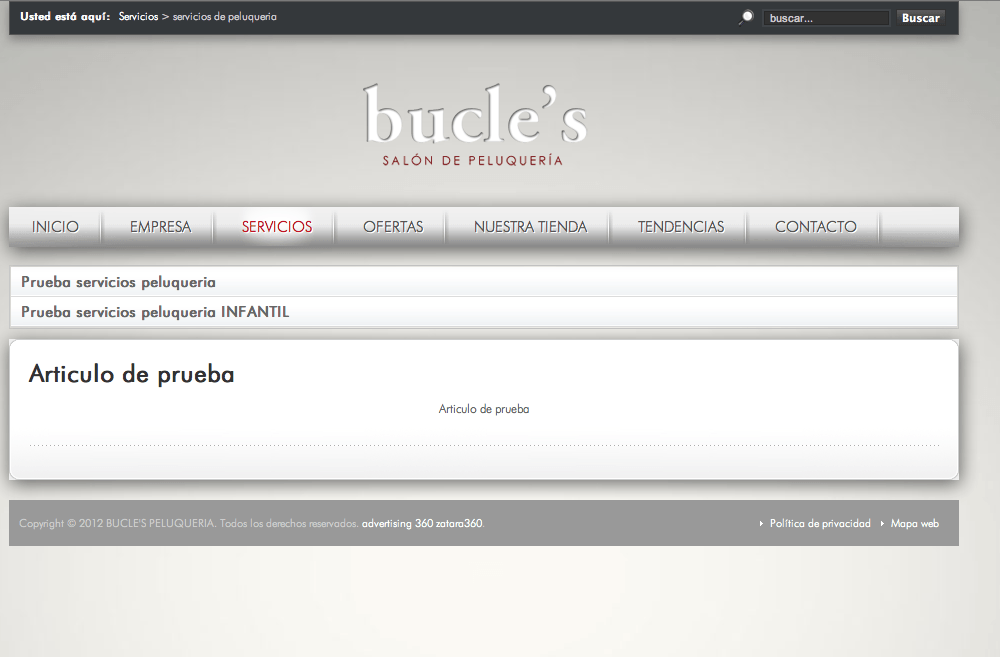Open the OFERTAS menu item
Image resolution: width=1000 pixels, height=657 pixels.
[x=393, y=226]
